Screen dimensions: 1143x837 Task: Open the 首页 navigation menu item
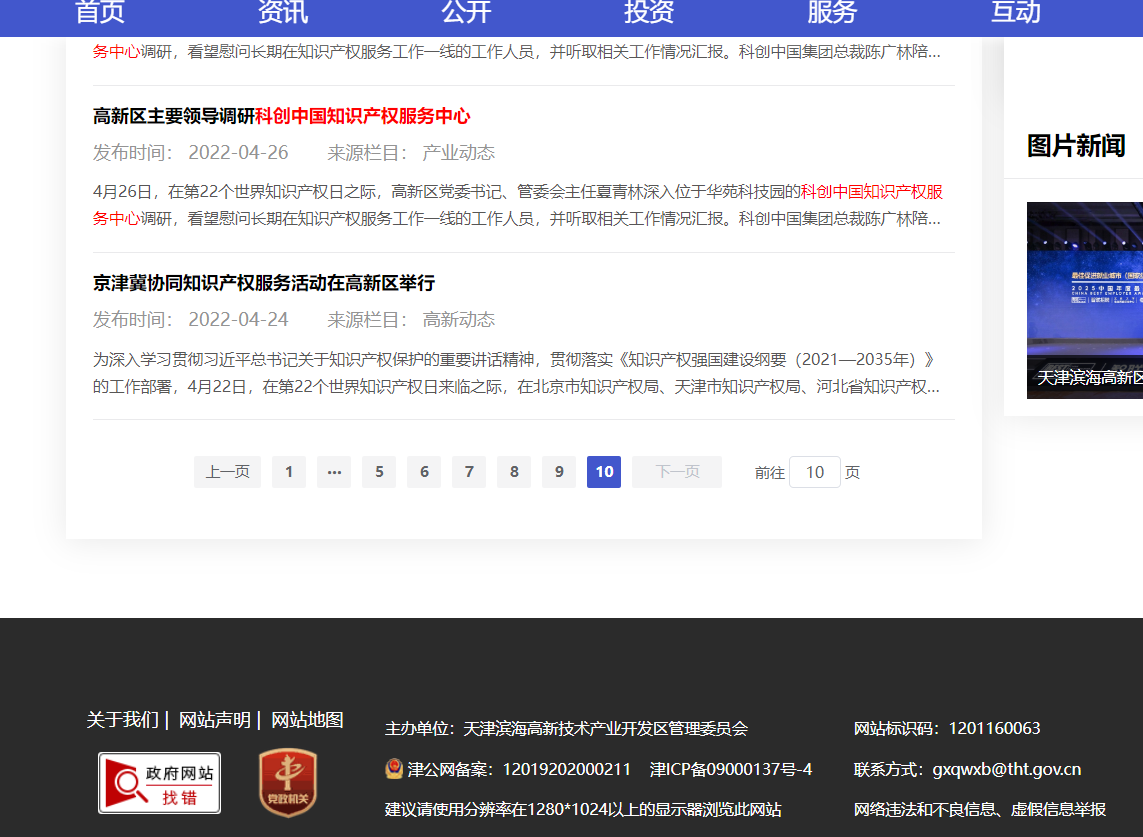pos(100,13)
